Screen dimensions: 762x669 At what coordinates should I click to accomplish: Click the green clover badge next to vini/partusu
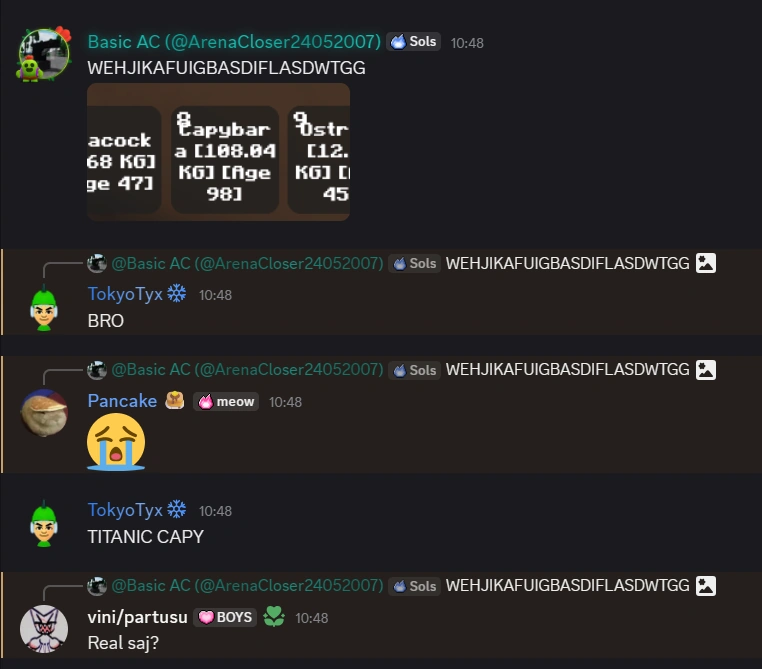[x=274, y=617]
